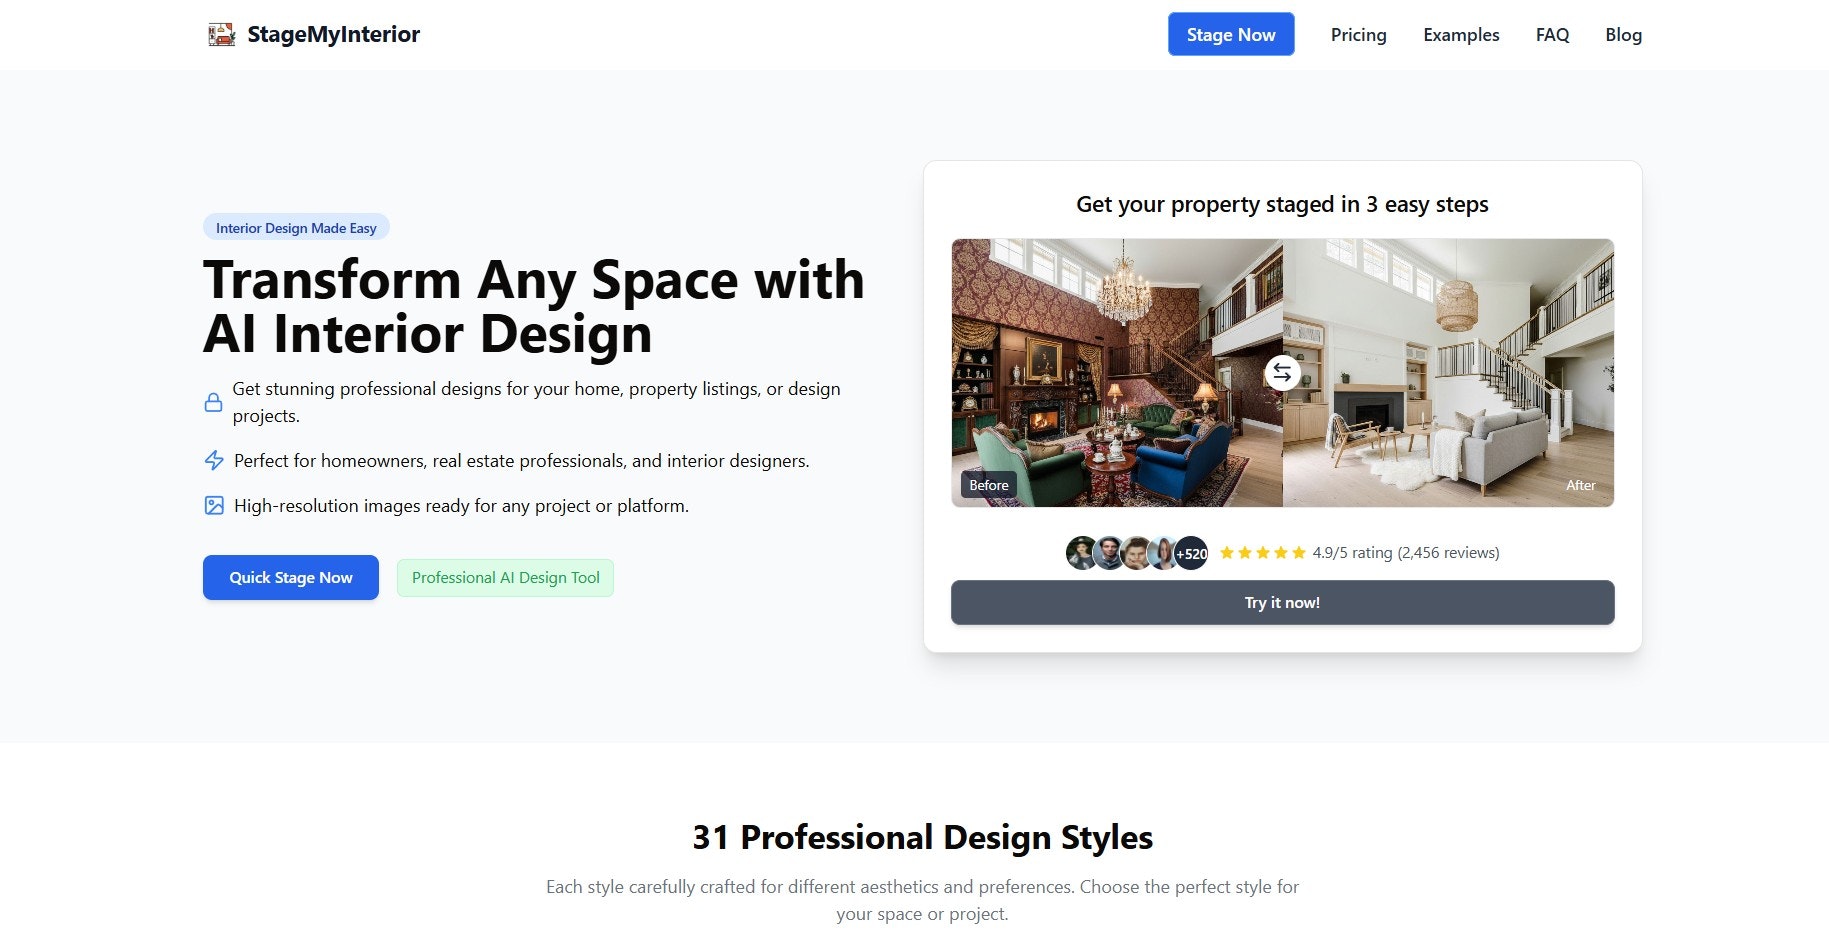Viewport: 1829px width, 938px height.
Task: Click the image icon beside high-resolution text
Action: tap(213, 506)
